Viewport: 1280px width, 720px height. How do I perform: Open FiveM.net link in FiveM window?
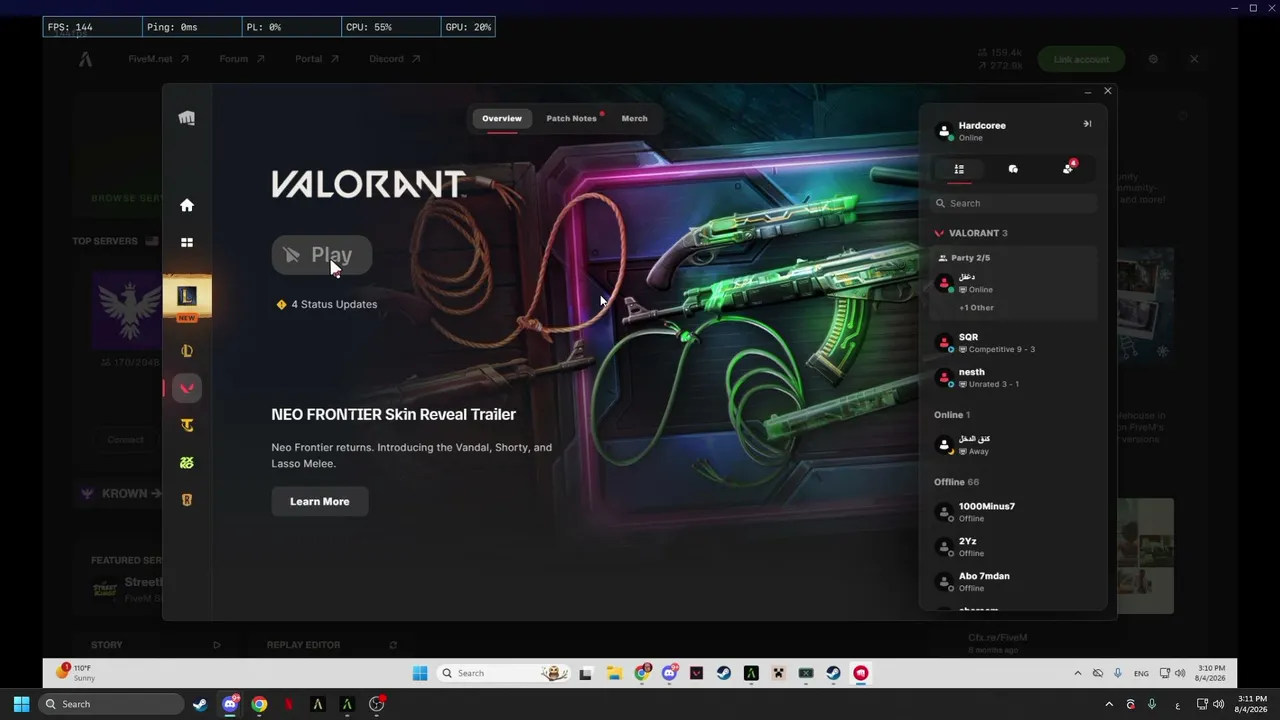pyautogui.click(x=159, y=59)
